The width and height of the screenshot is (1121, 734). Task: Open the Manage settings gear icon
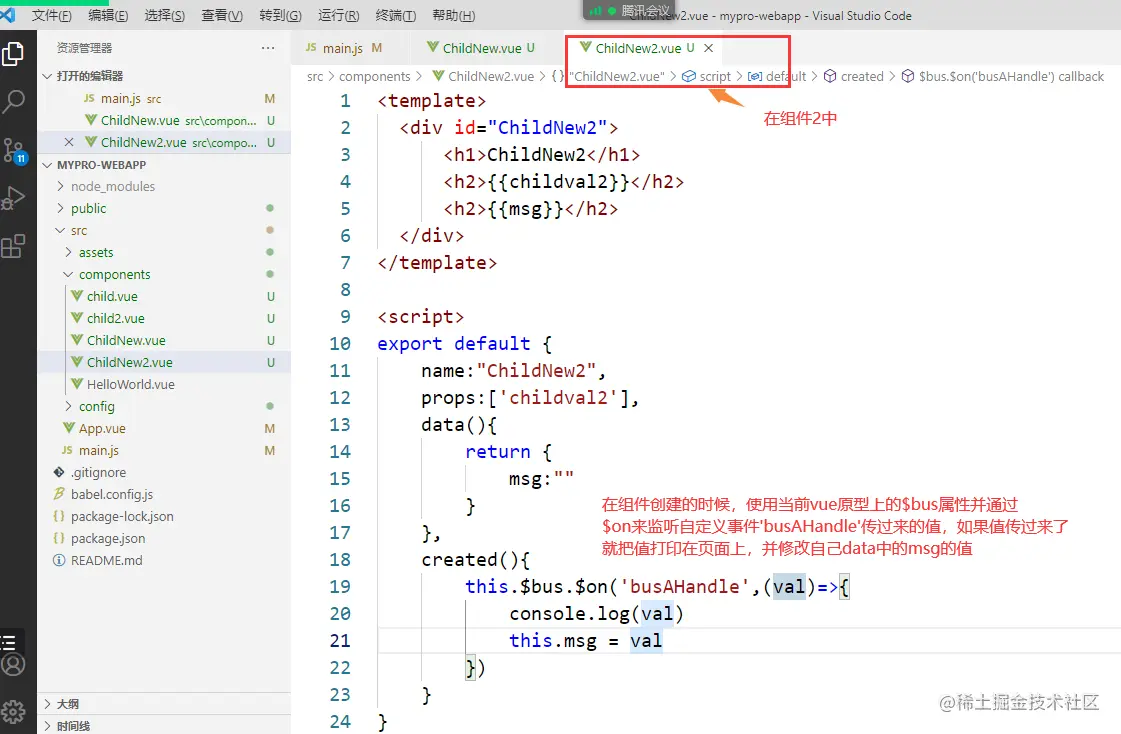click(14, 712)
